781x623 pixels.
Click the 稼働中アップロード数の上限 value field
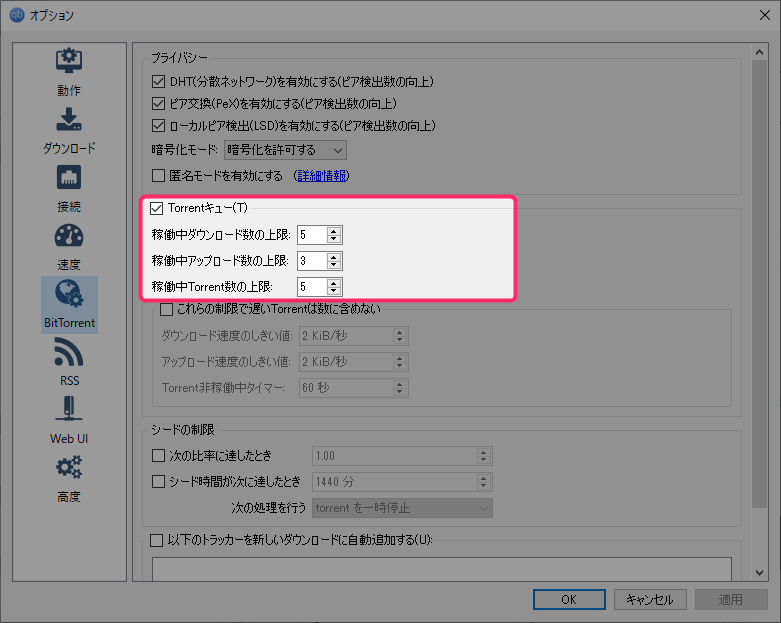[x=312, y=260]
